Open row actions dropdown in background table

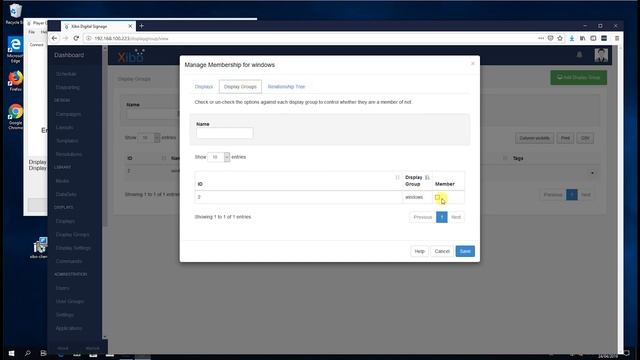pyautogui.click(x=592, y=173)
